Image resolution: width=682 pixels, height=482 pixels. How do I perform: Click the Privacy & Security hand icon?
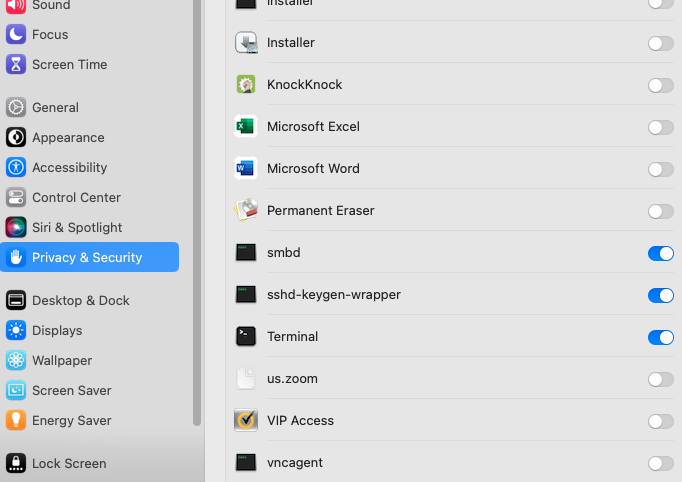16,258
